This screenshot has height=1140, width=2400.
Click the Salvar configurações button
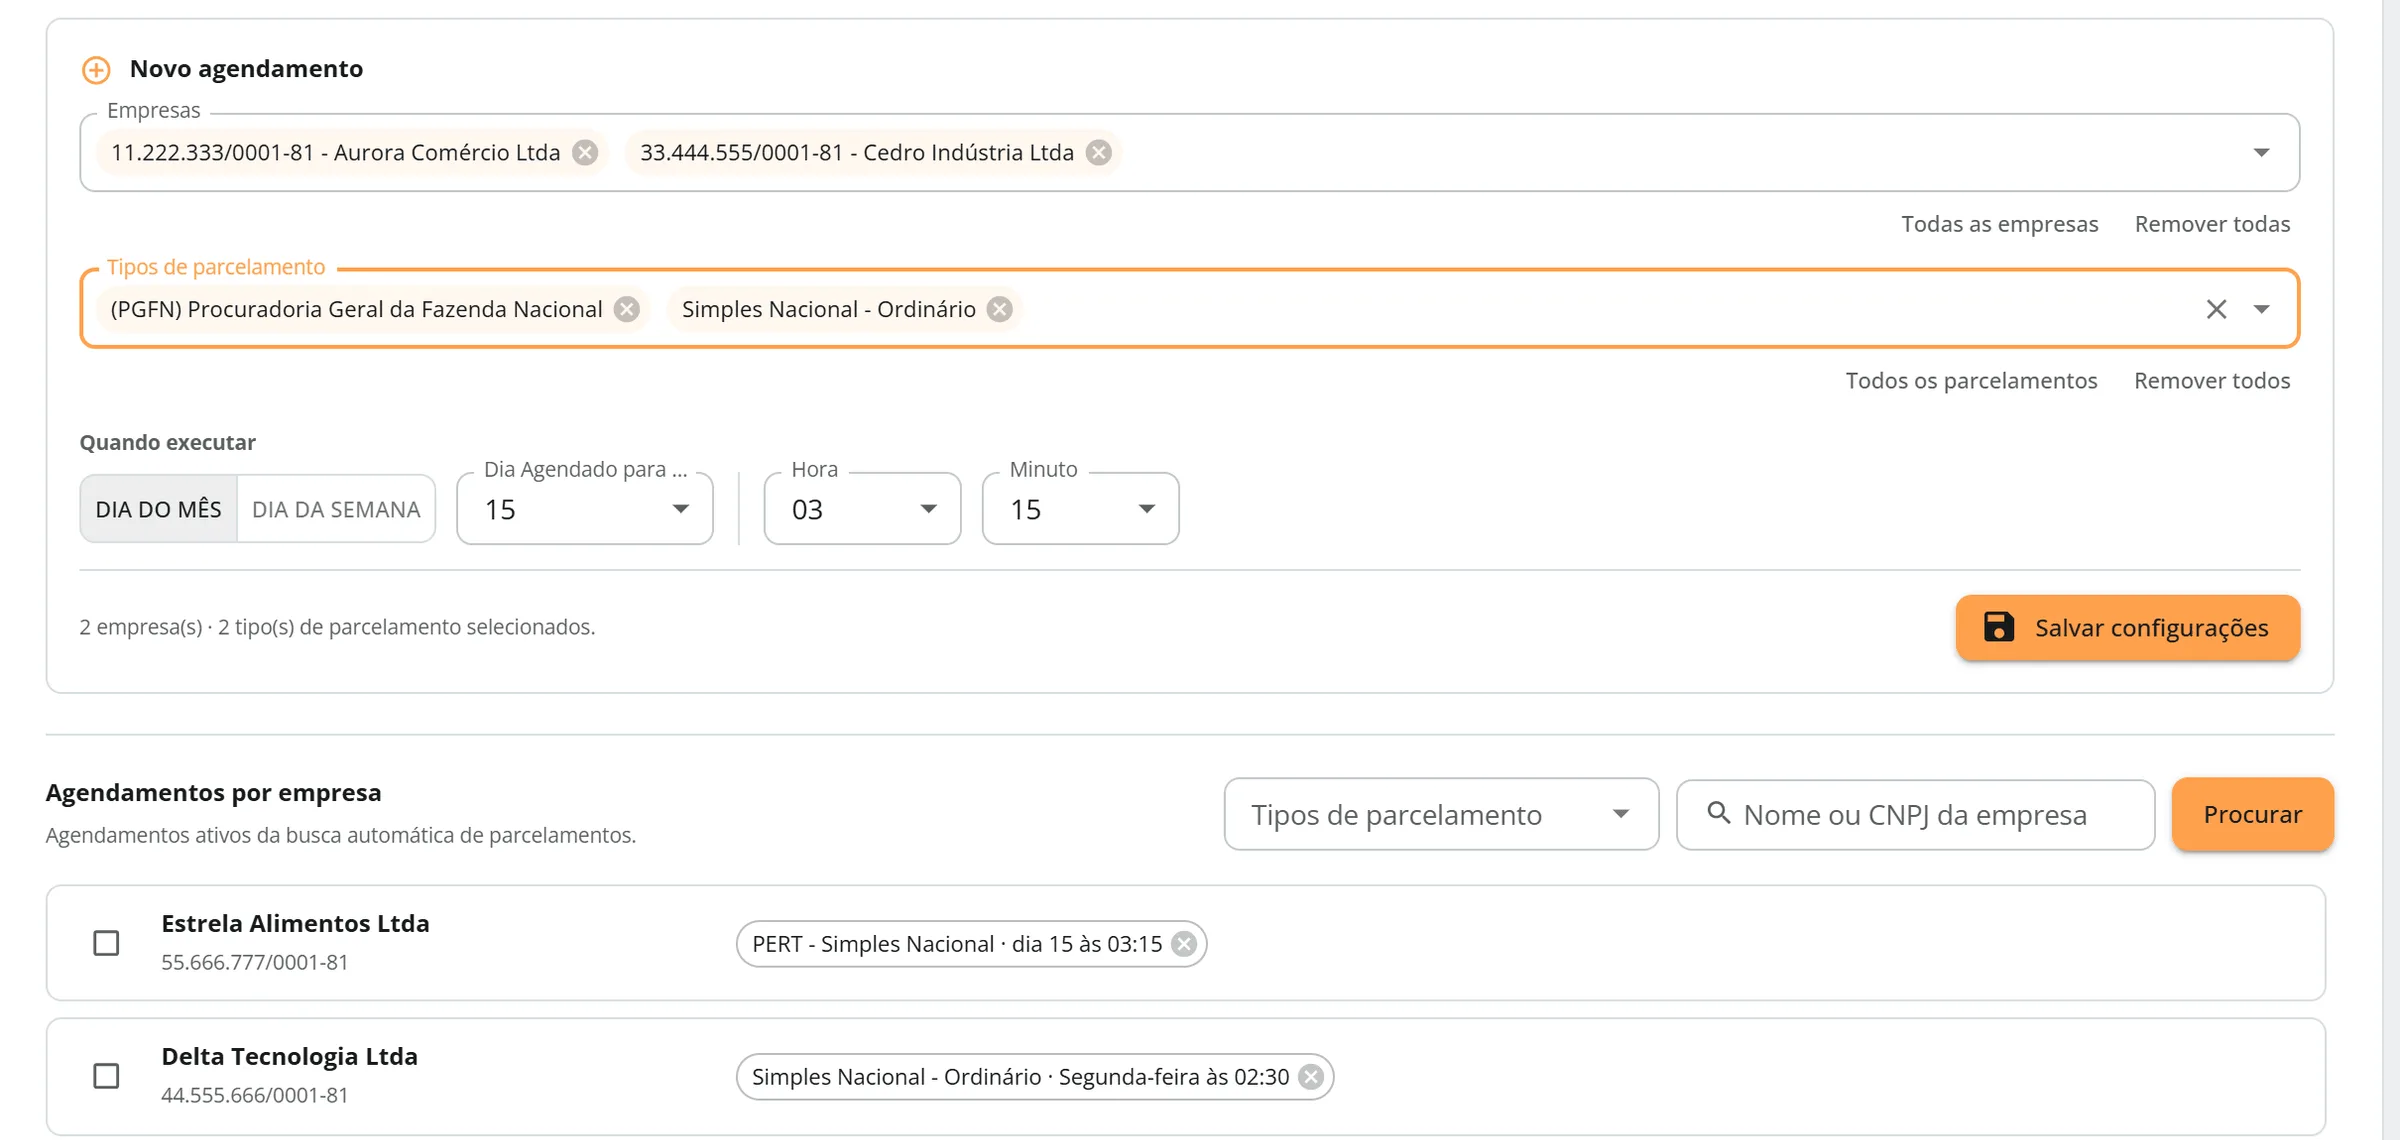click(2128, 628)
